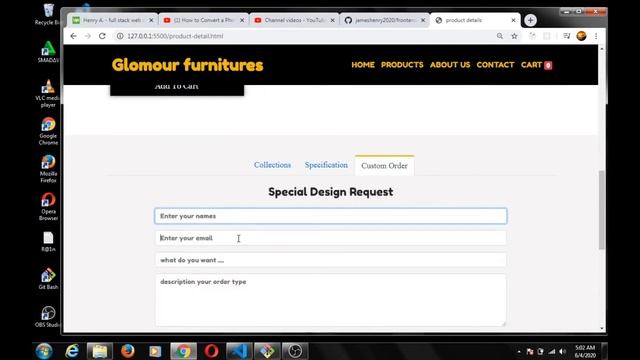Go to HOME in the navbar
This screenshot has width=640, height=360.
[363, 65]
